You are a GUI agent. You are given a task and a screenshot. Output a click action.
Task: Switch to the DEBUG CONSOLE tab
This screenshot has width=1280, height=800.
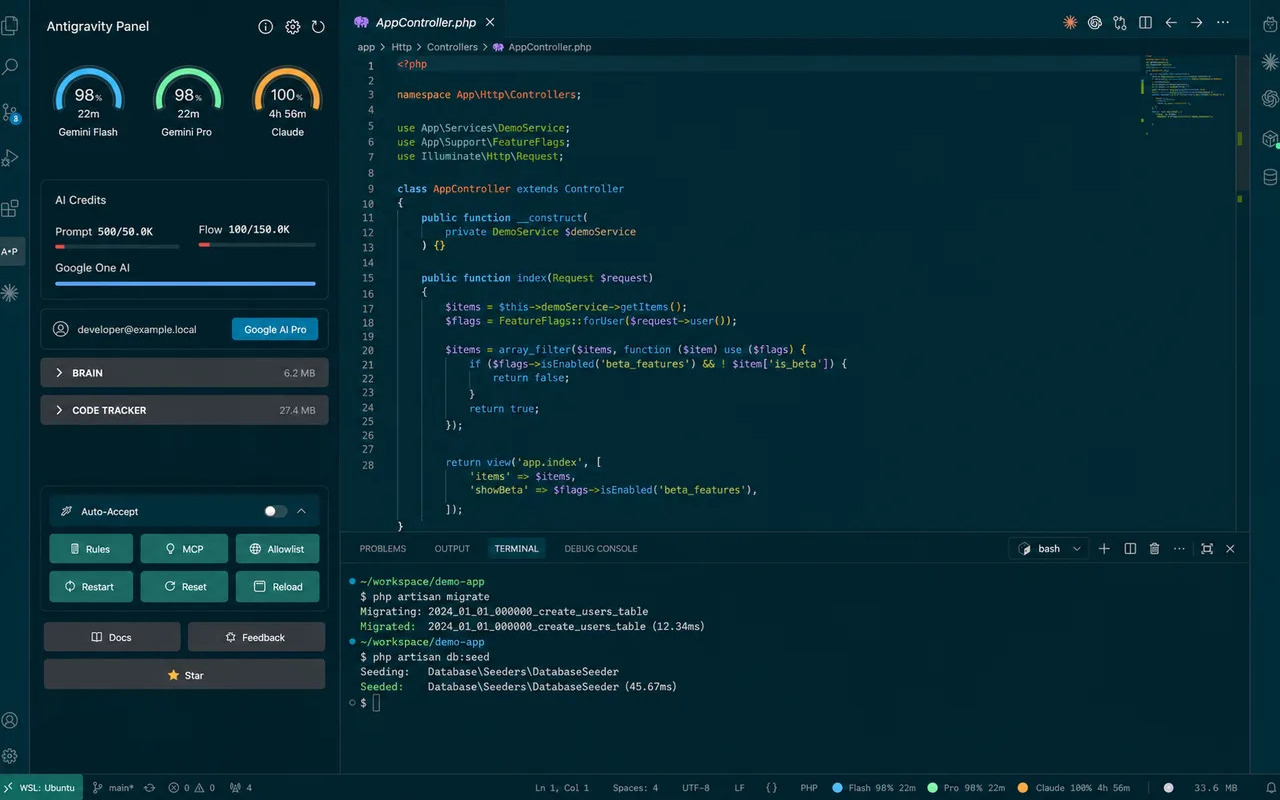(601, 548)
